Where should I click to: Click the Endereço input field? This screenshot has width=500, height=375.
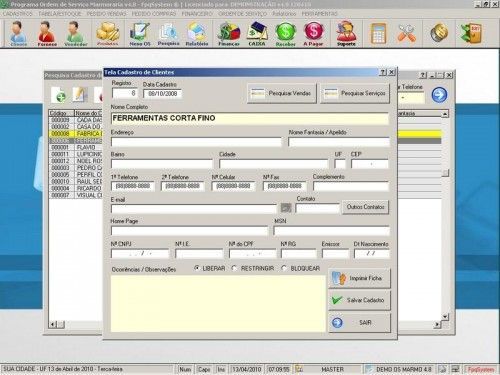tap(196, 142)
